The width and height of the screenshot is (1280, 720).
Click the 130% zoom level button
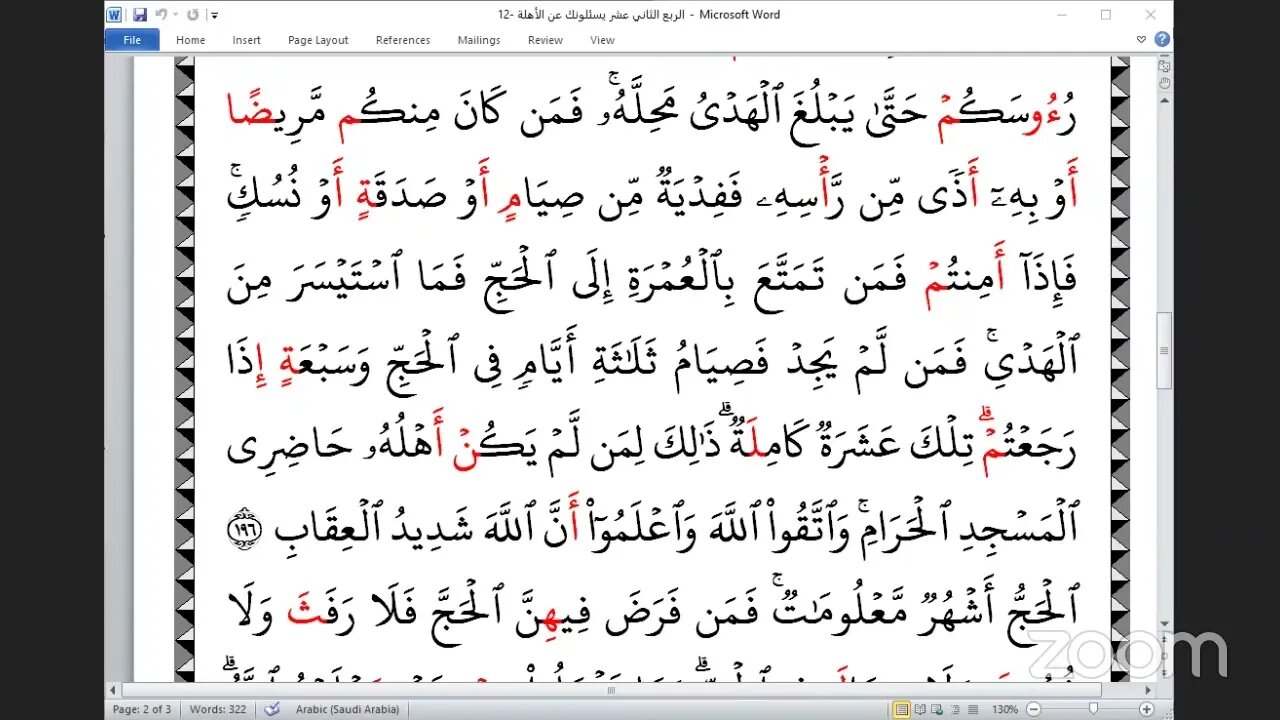[x=1005, y=709]
